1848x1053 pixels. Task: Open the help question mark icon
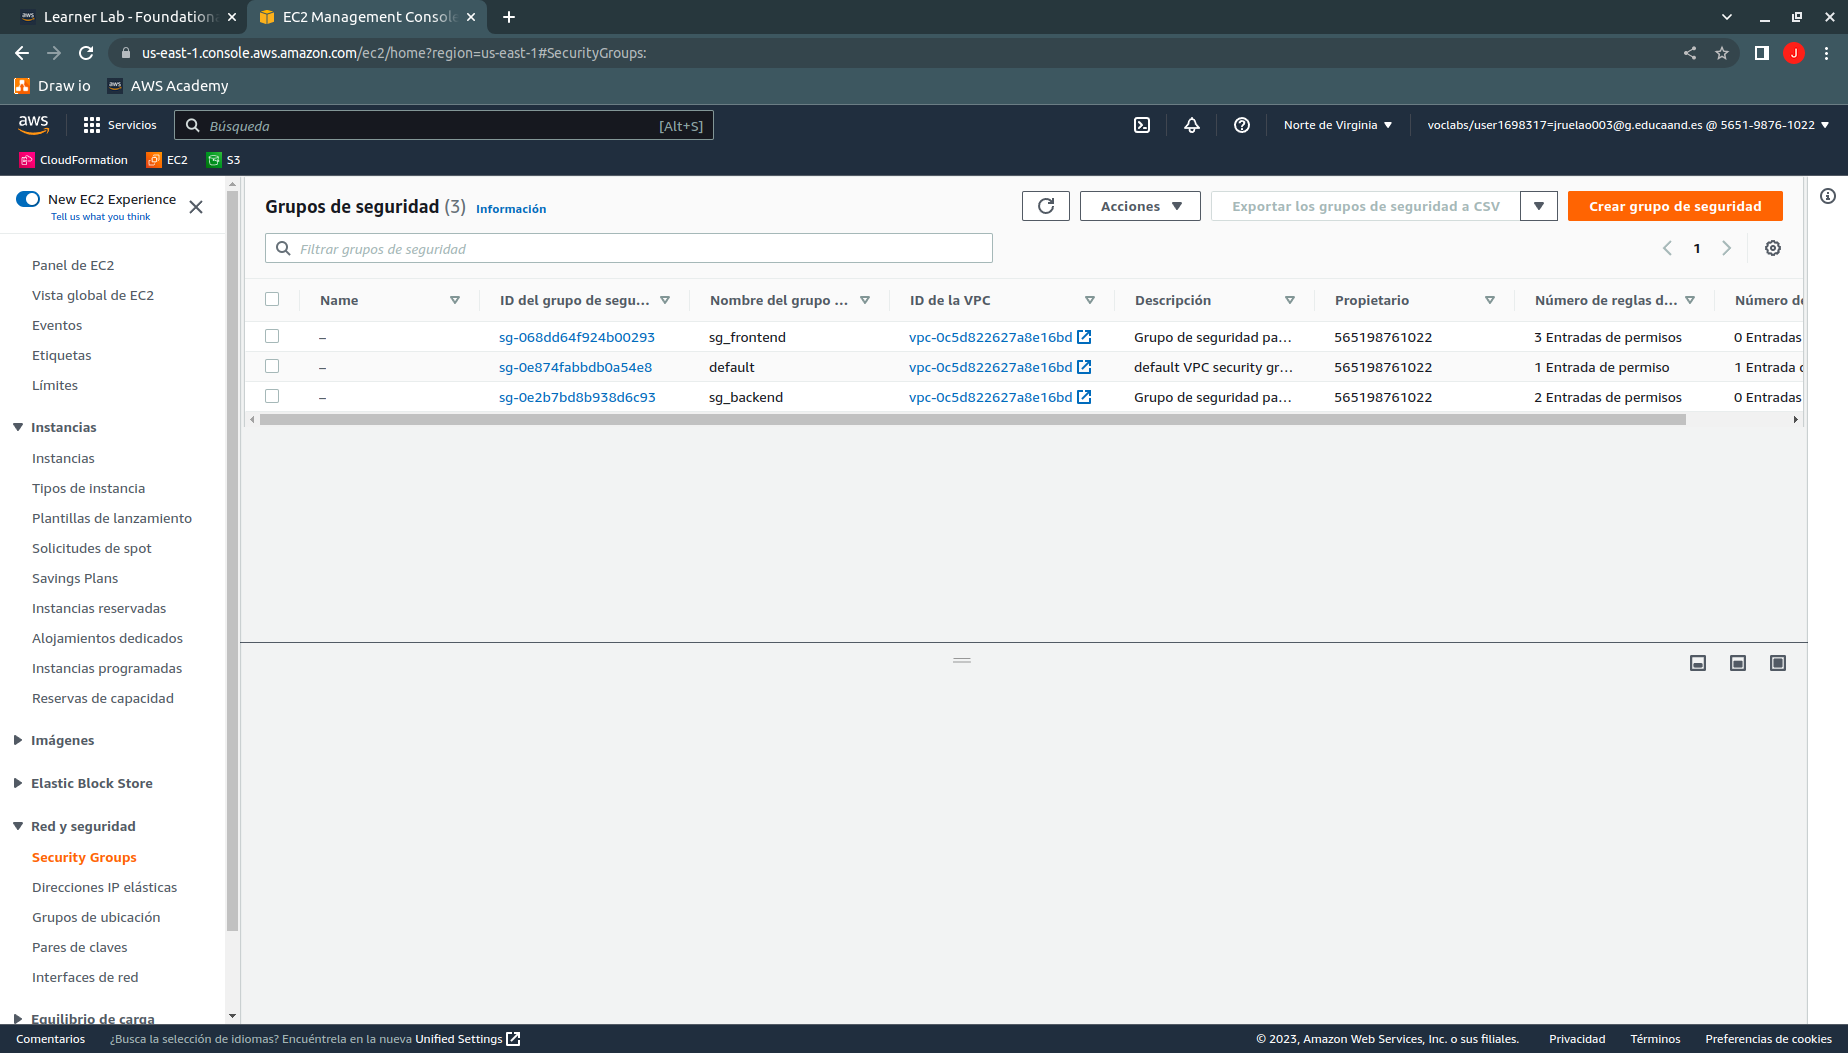click(1241, 125)
